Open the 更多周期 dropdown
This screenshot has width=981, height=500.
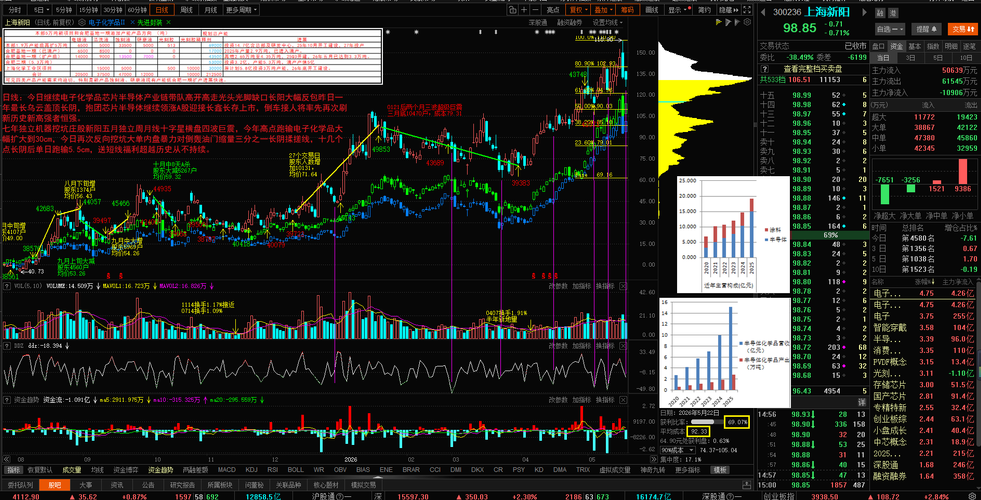point(241,10)
